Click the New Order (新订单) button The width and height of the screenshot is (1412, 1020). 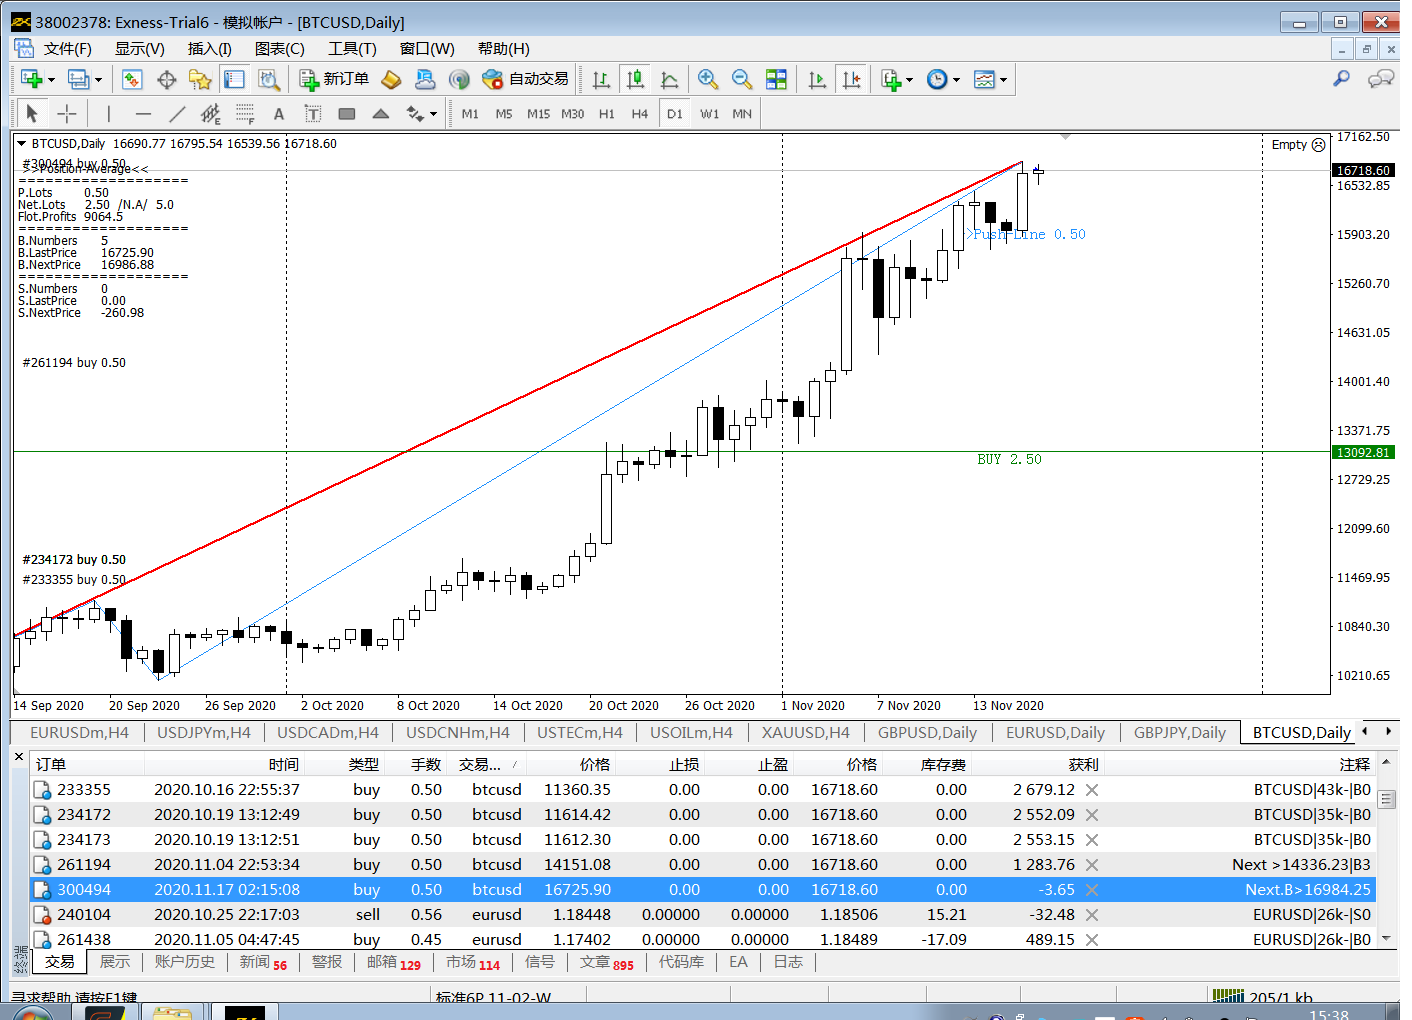(x=335, y=79)
